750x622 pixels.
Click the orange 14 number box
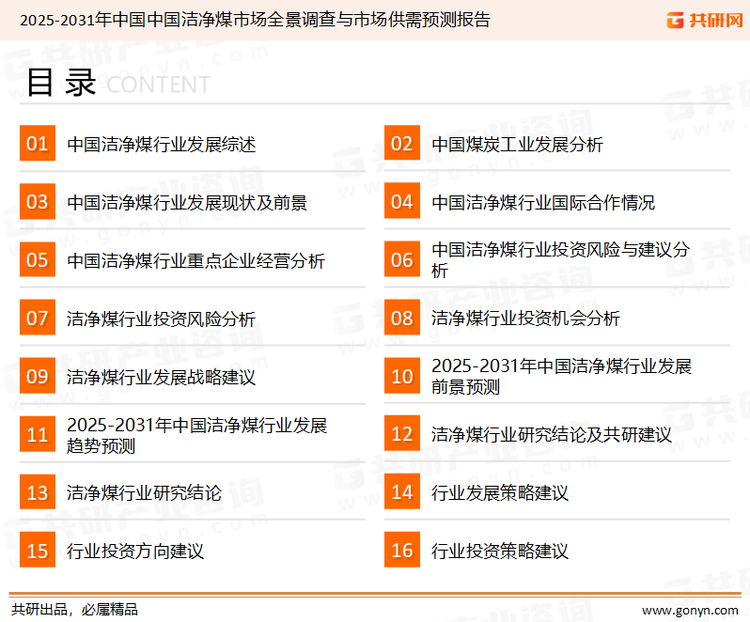click(x=402, y=492)
